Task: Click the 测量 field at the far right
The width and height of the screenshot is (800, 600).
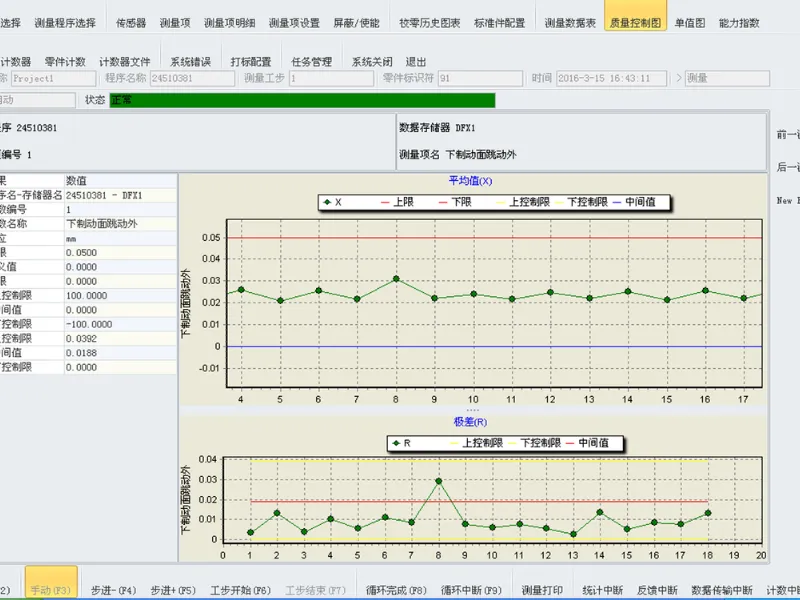Action: tap(727, 78)
